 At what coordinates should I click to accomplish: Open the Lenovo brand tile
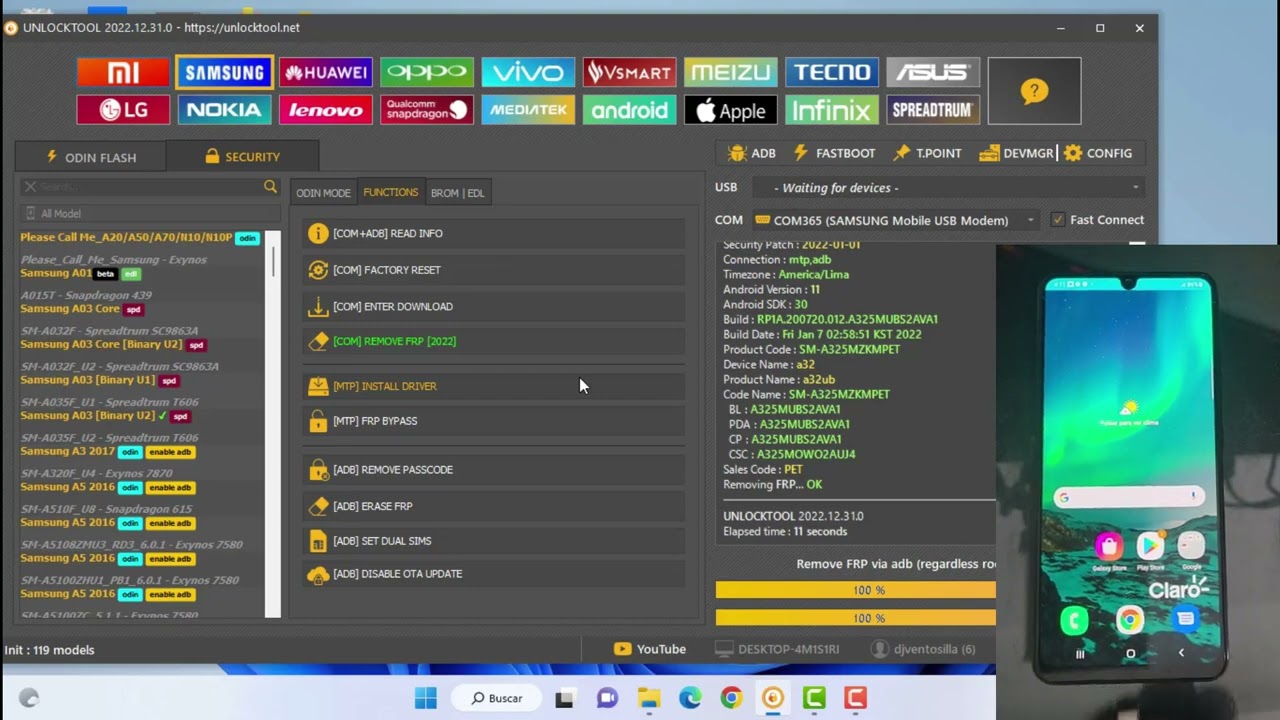(x=326, y=110)
